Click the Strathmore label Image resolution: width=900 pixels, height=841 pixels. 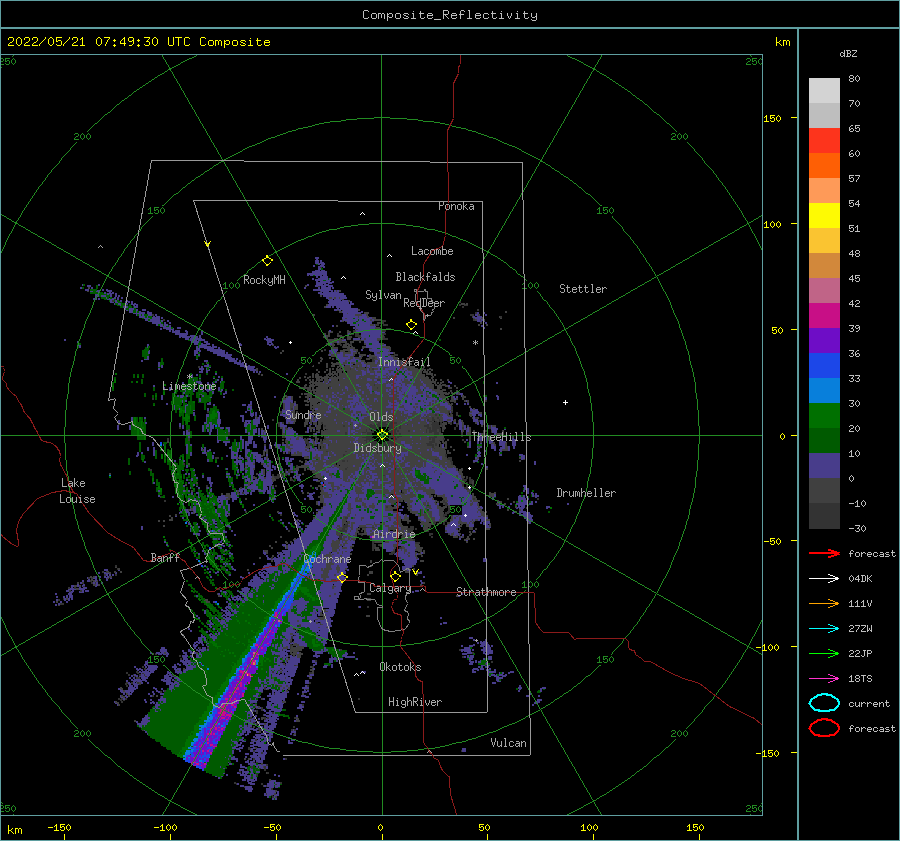[486, 592]
